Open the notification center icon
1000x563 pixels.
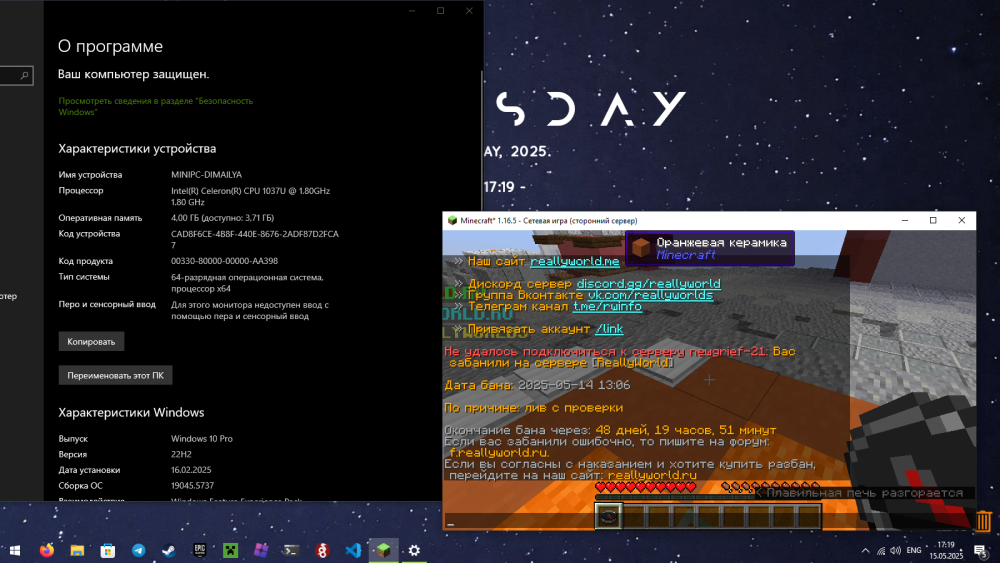(981, 550)
